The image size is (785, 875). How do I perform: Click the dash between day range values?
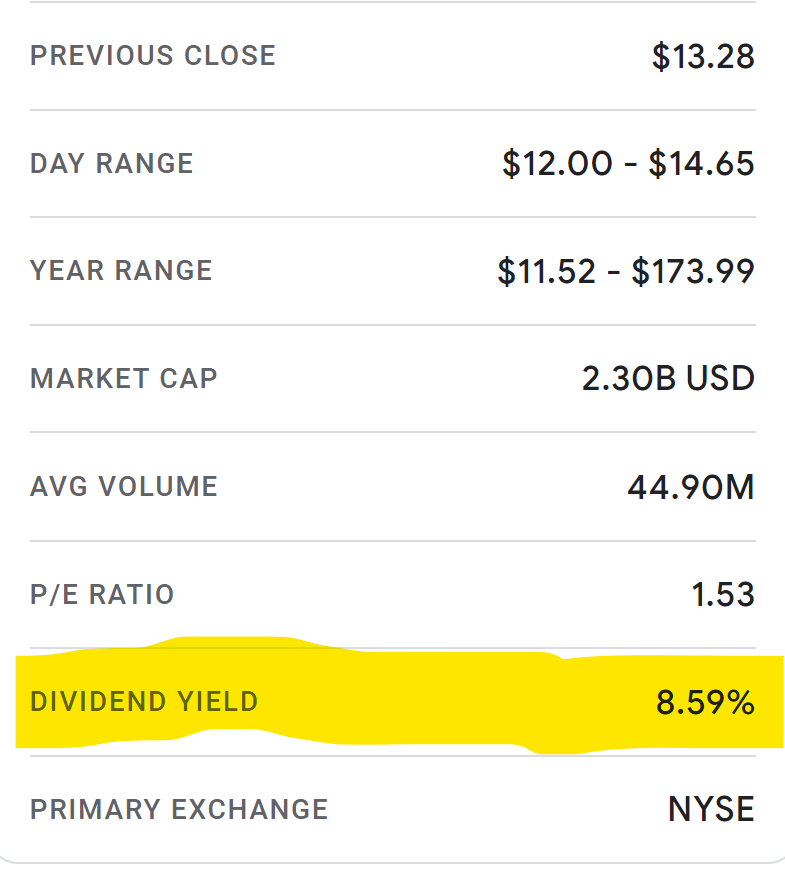pyautogui.click(x=630, y=165)
